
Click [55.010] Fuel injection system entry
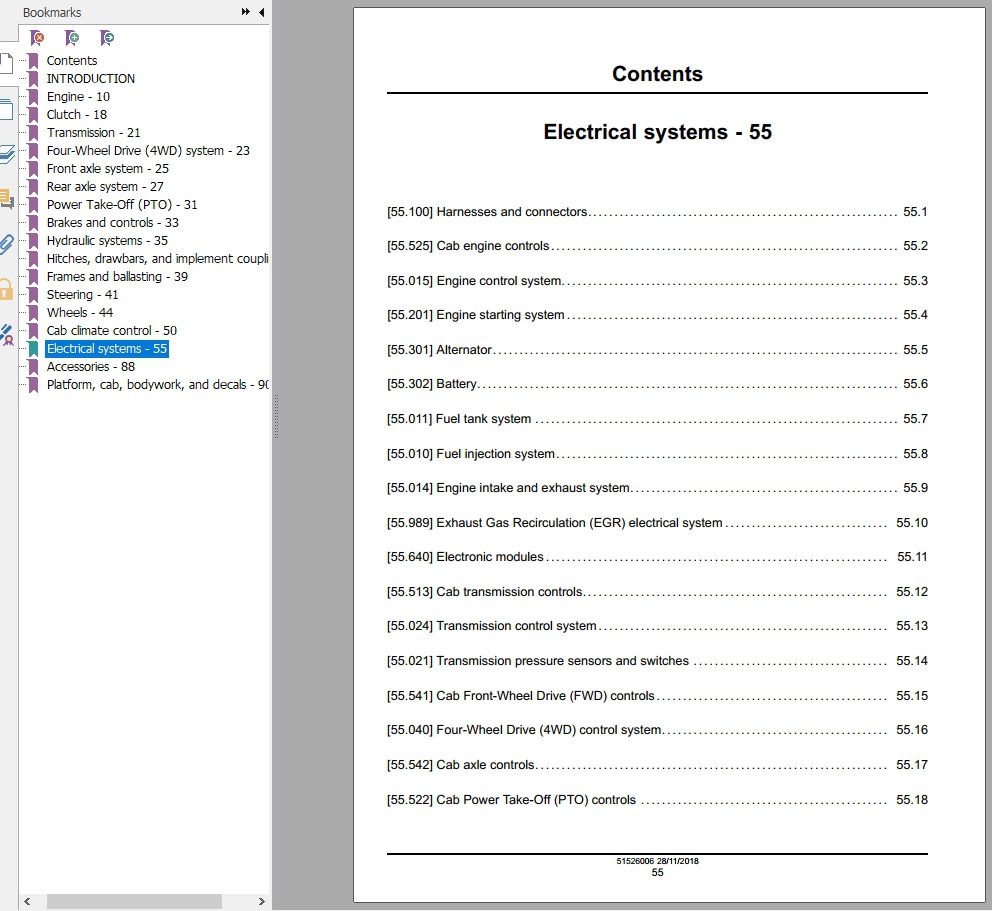pyautogui.click(x=657, y=454)
